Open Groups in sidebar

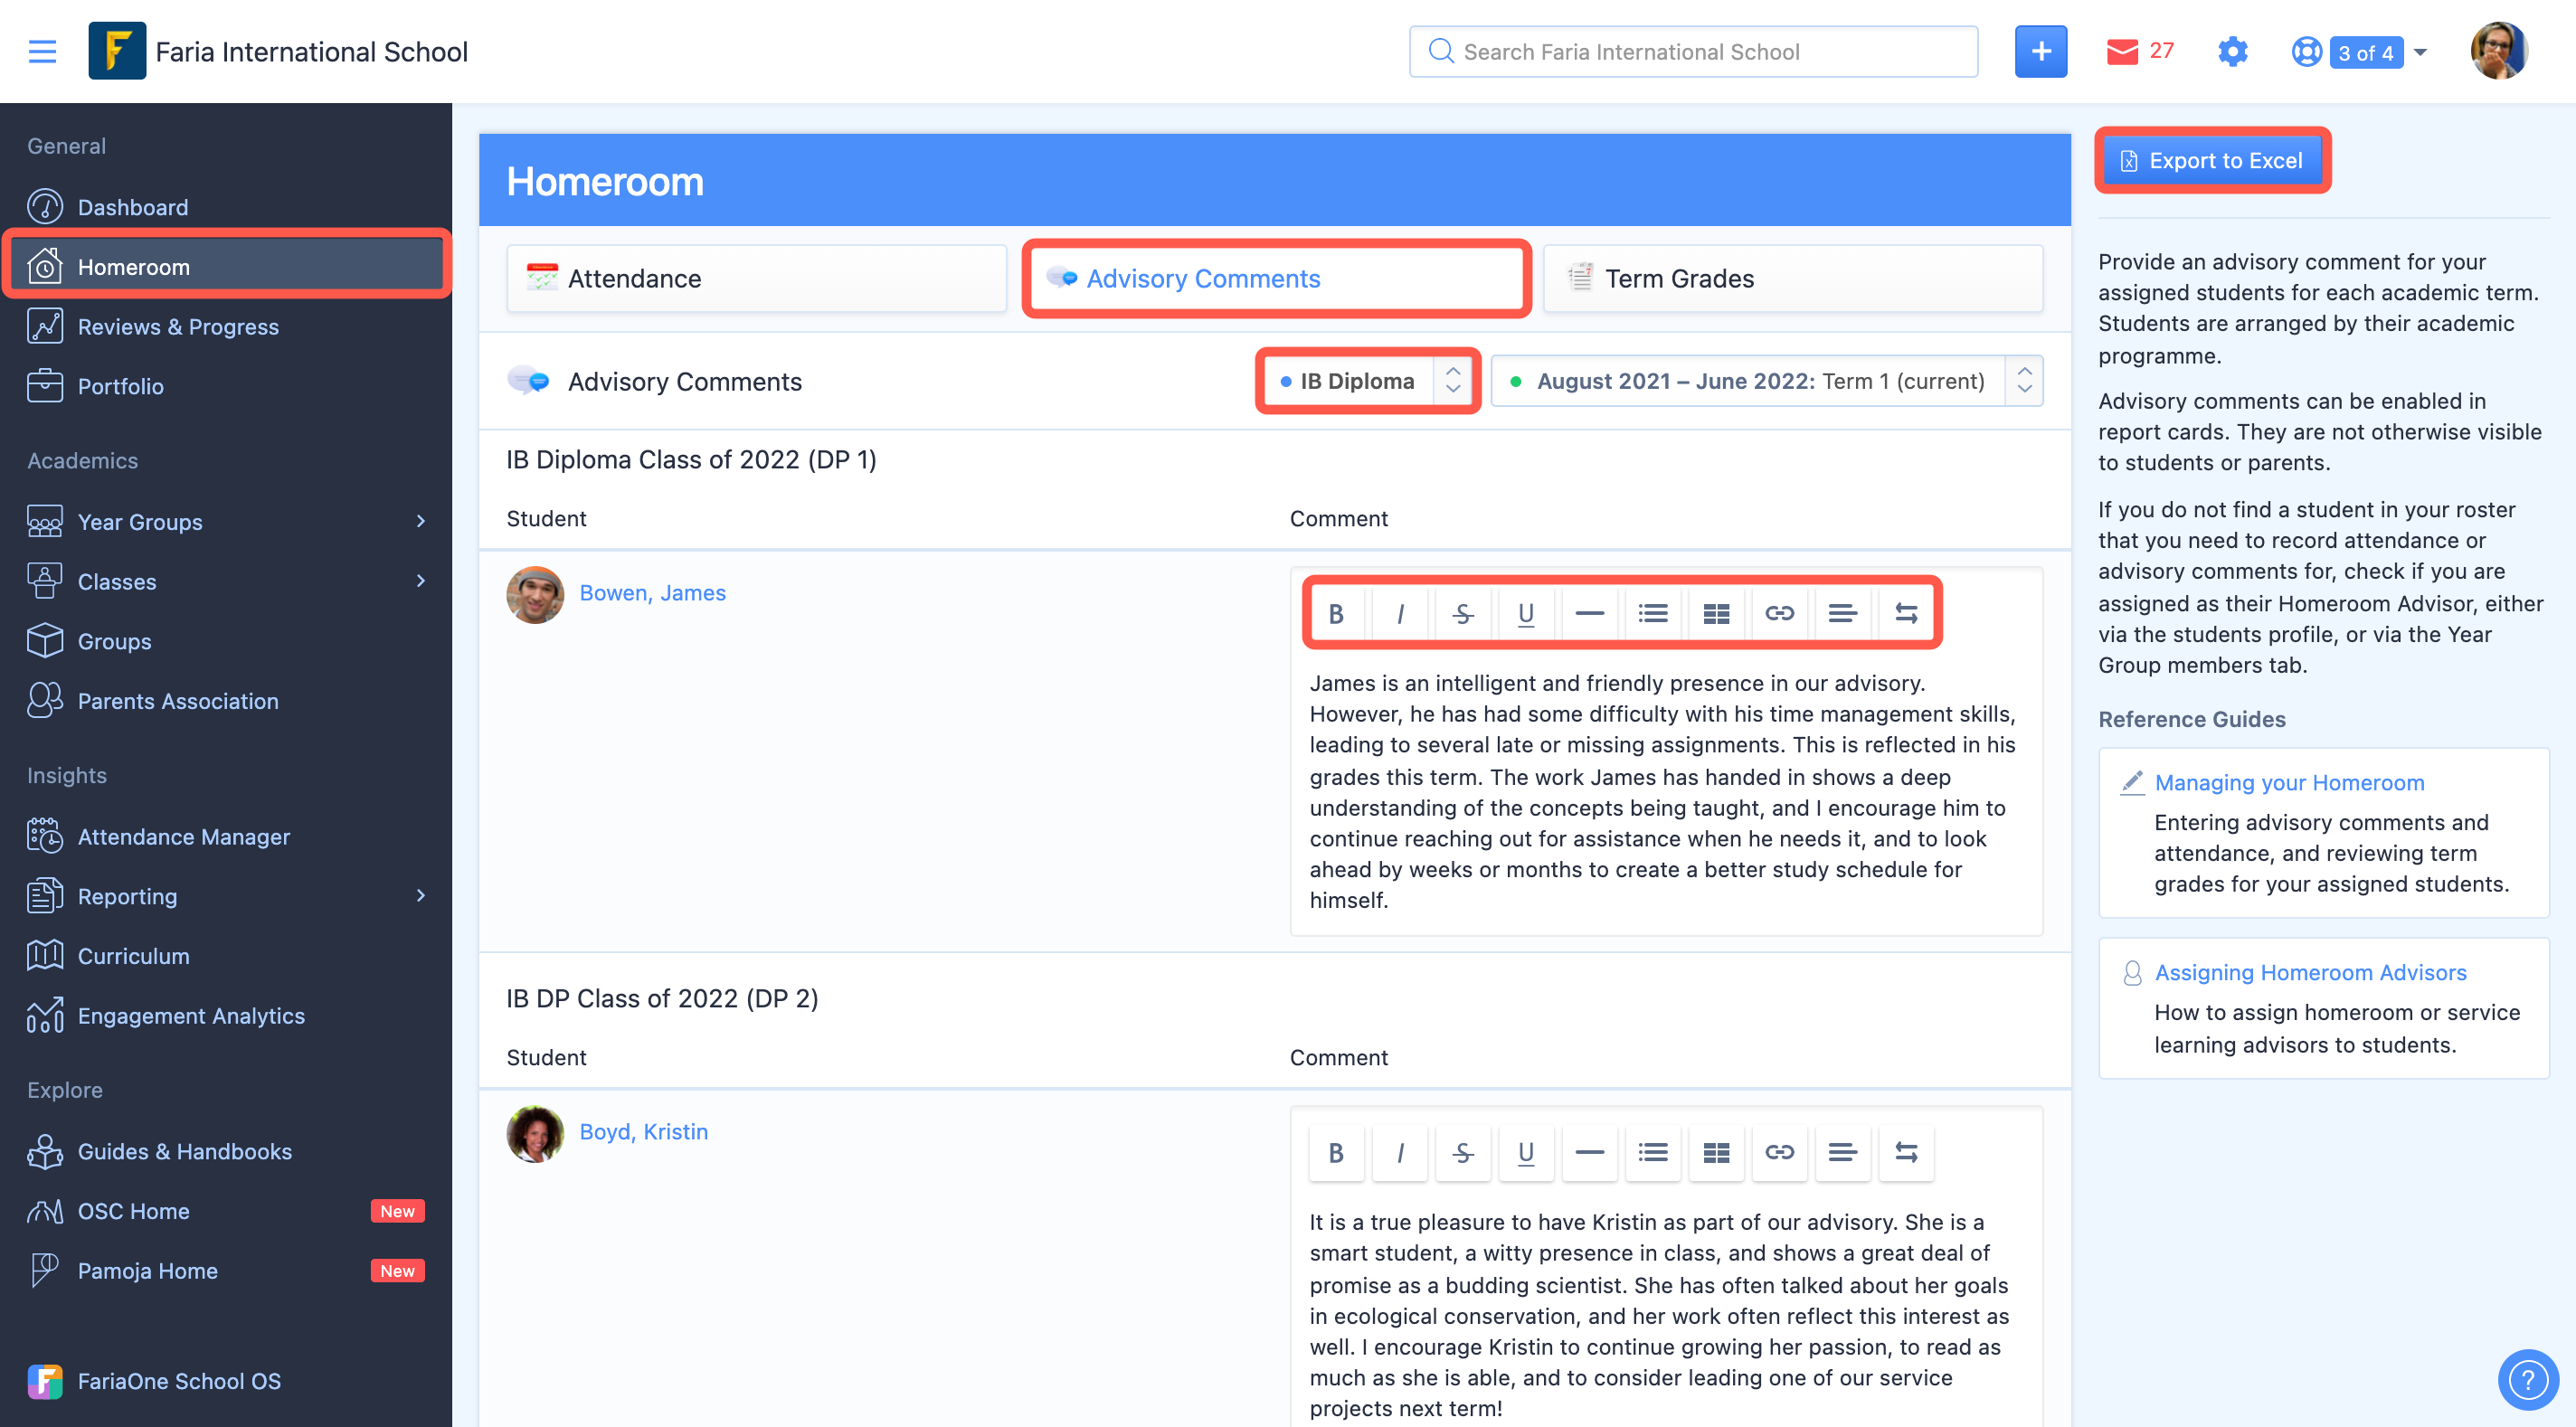coord(226,641)
